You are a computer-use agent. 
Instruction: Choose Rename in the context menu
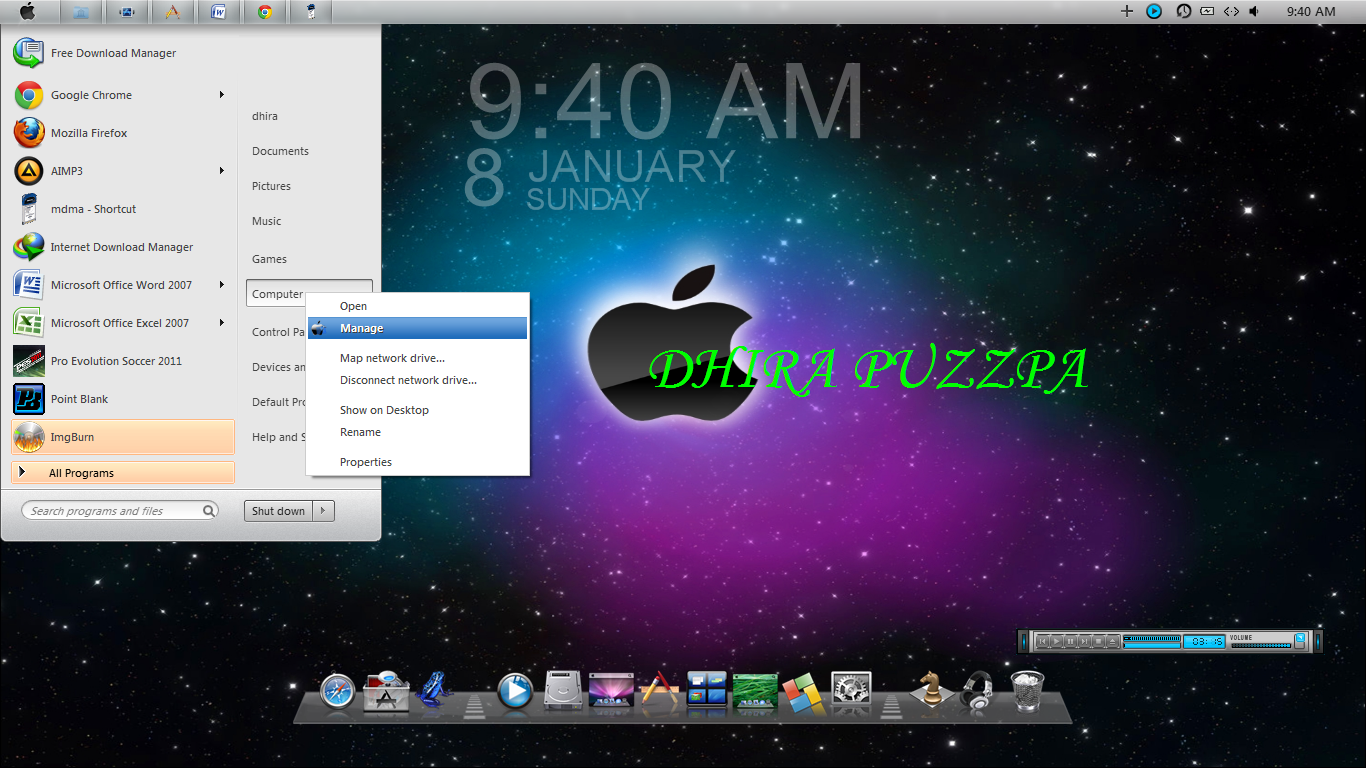pyautogui.click(x=418, y=432)
